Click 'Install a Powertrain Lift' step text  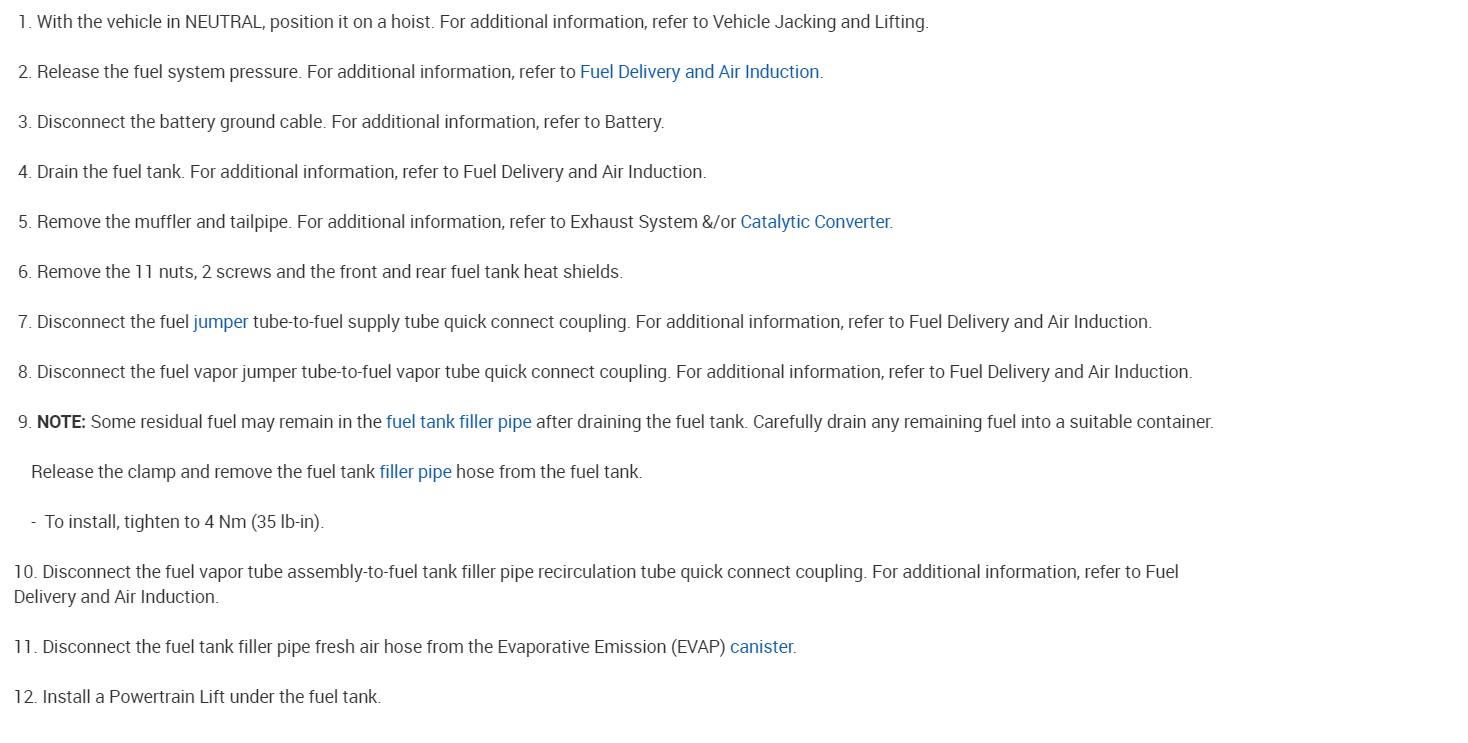pos(211,697)
